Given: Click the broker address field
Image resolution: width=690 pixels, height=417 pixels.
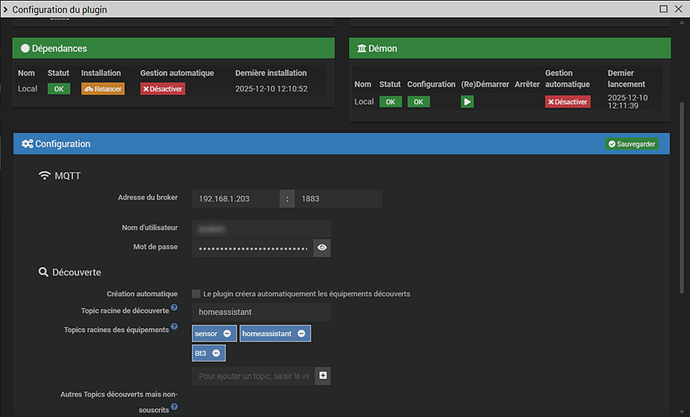Looking at the screenshot, I should point(235,199).
